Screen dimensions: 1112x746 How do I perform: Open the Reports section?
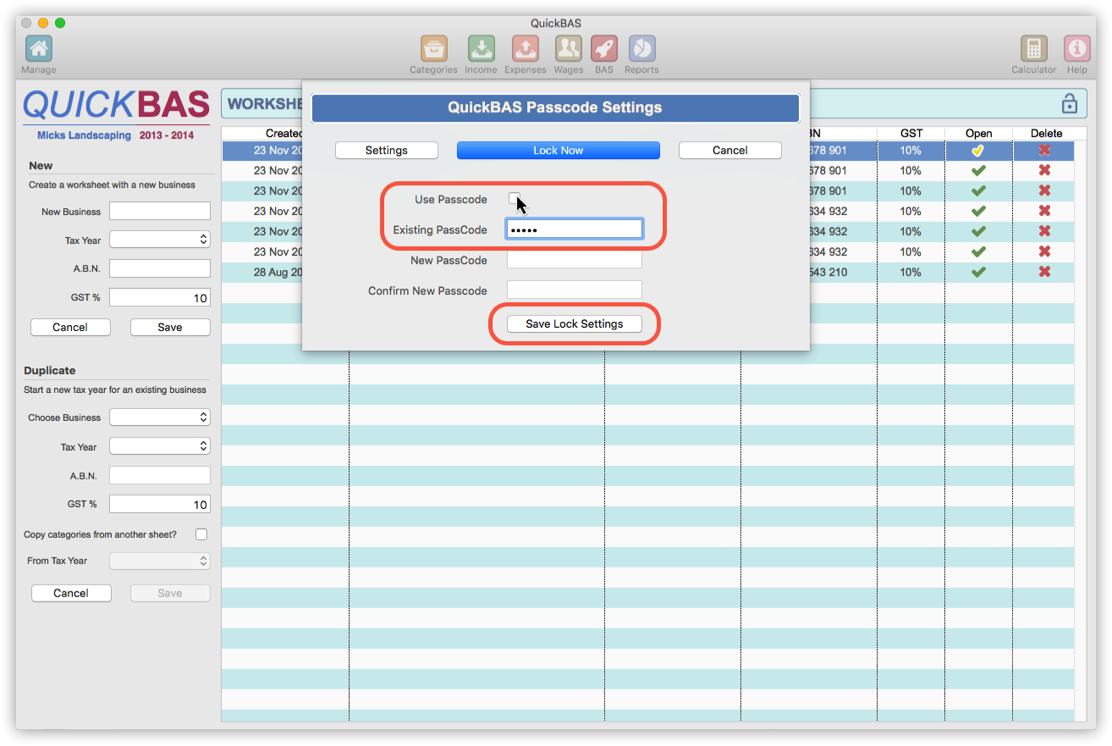pyautogui.click(x=641, y=47)
